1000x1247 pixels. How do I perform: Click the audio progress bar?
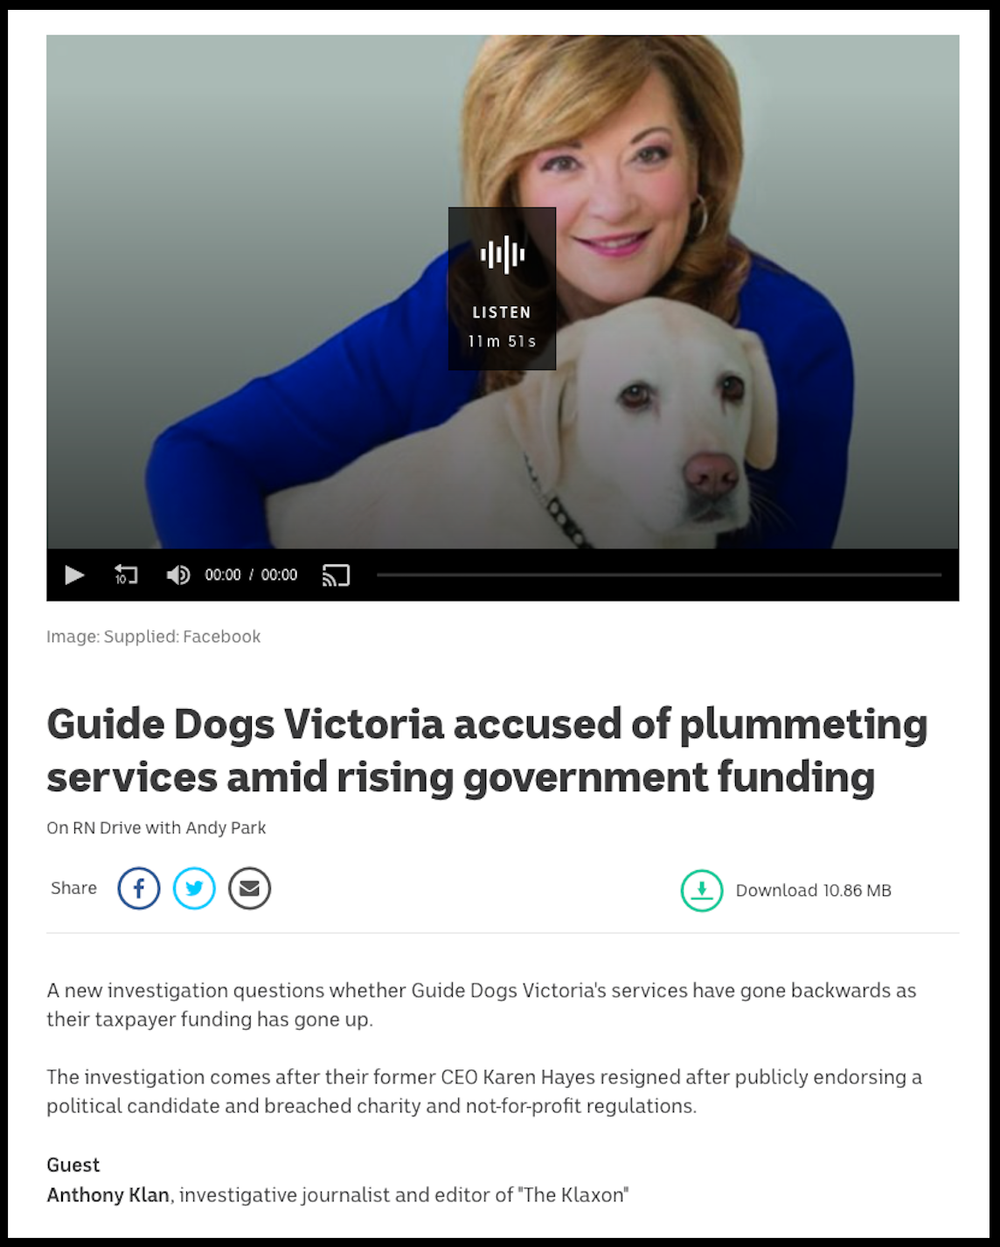coord(659,575)
